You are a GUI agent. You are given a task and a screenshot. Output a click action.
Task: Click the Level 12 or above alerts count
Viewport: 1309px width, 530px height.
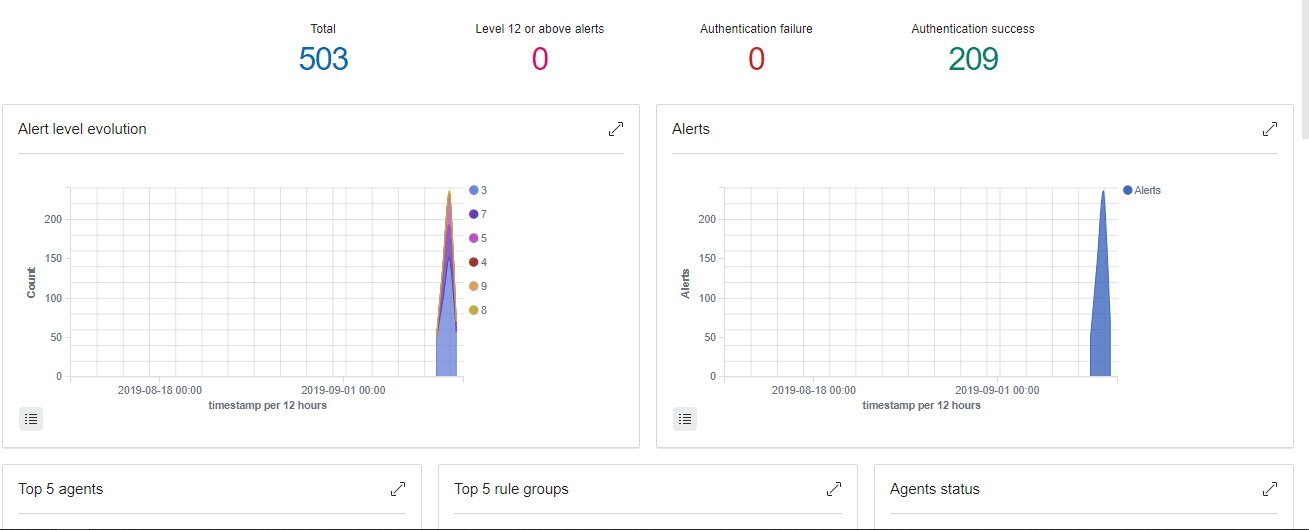(539, 60)
